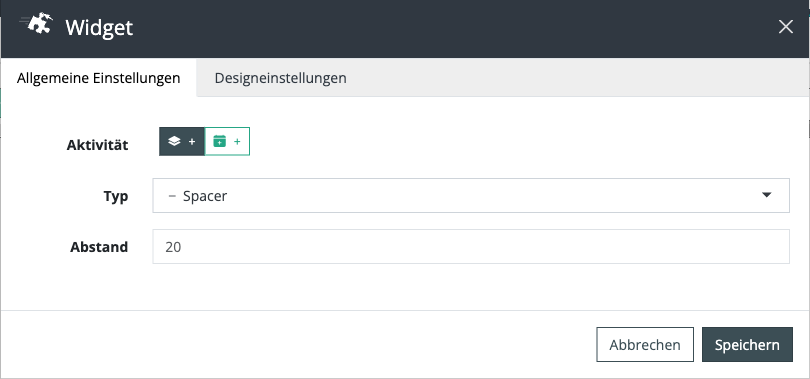The image size is (810, 379).
Task: Select the layers-plus Aktivität button
Action: click(182, 141)
